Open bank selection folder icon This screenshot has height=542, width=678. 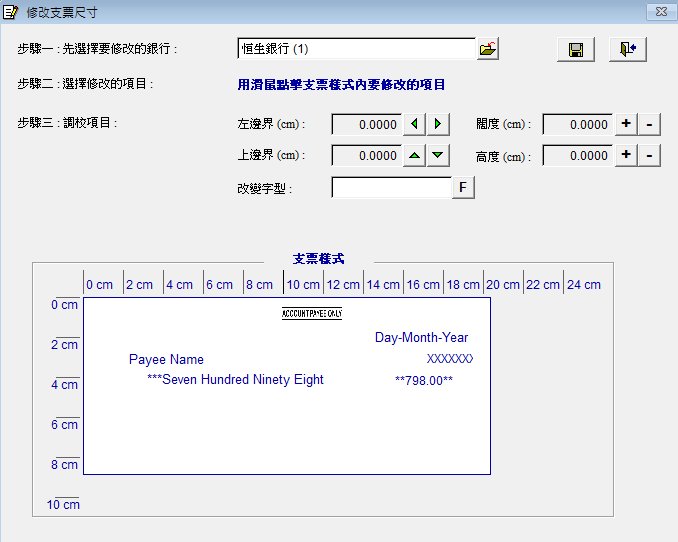(x=487, y=49)
